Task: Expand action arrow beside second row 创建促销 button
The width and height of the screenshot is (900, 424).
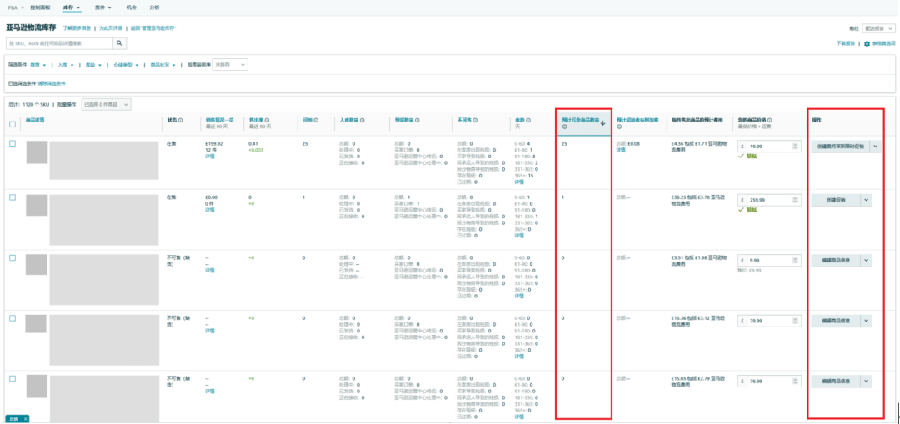Action: pos(866,200)
